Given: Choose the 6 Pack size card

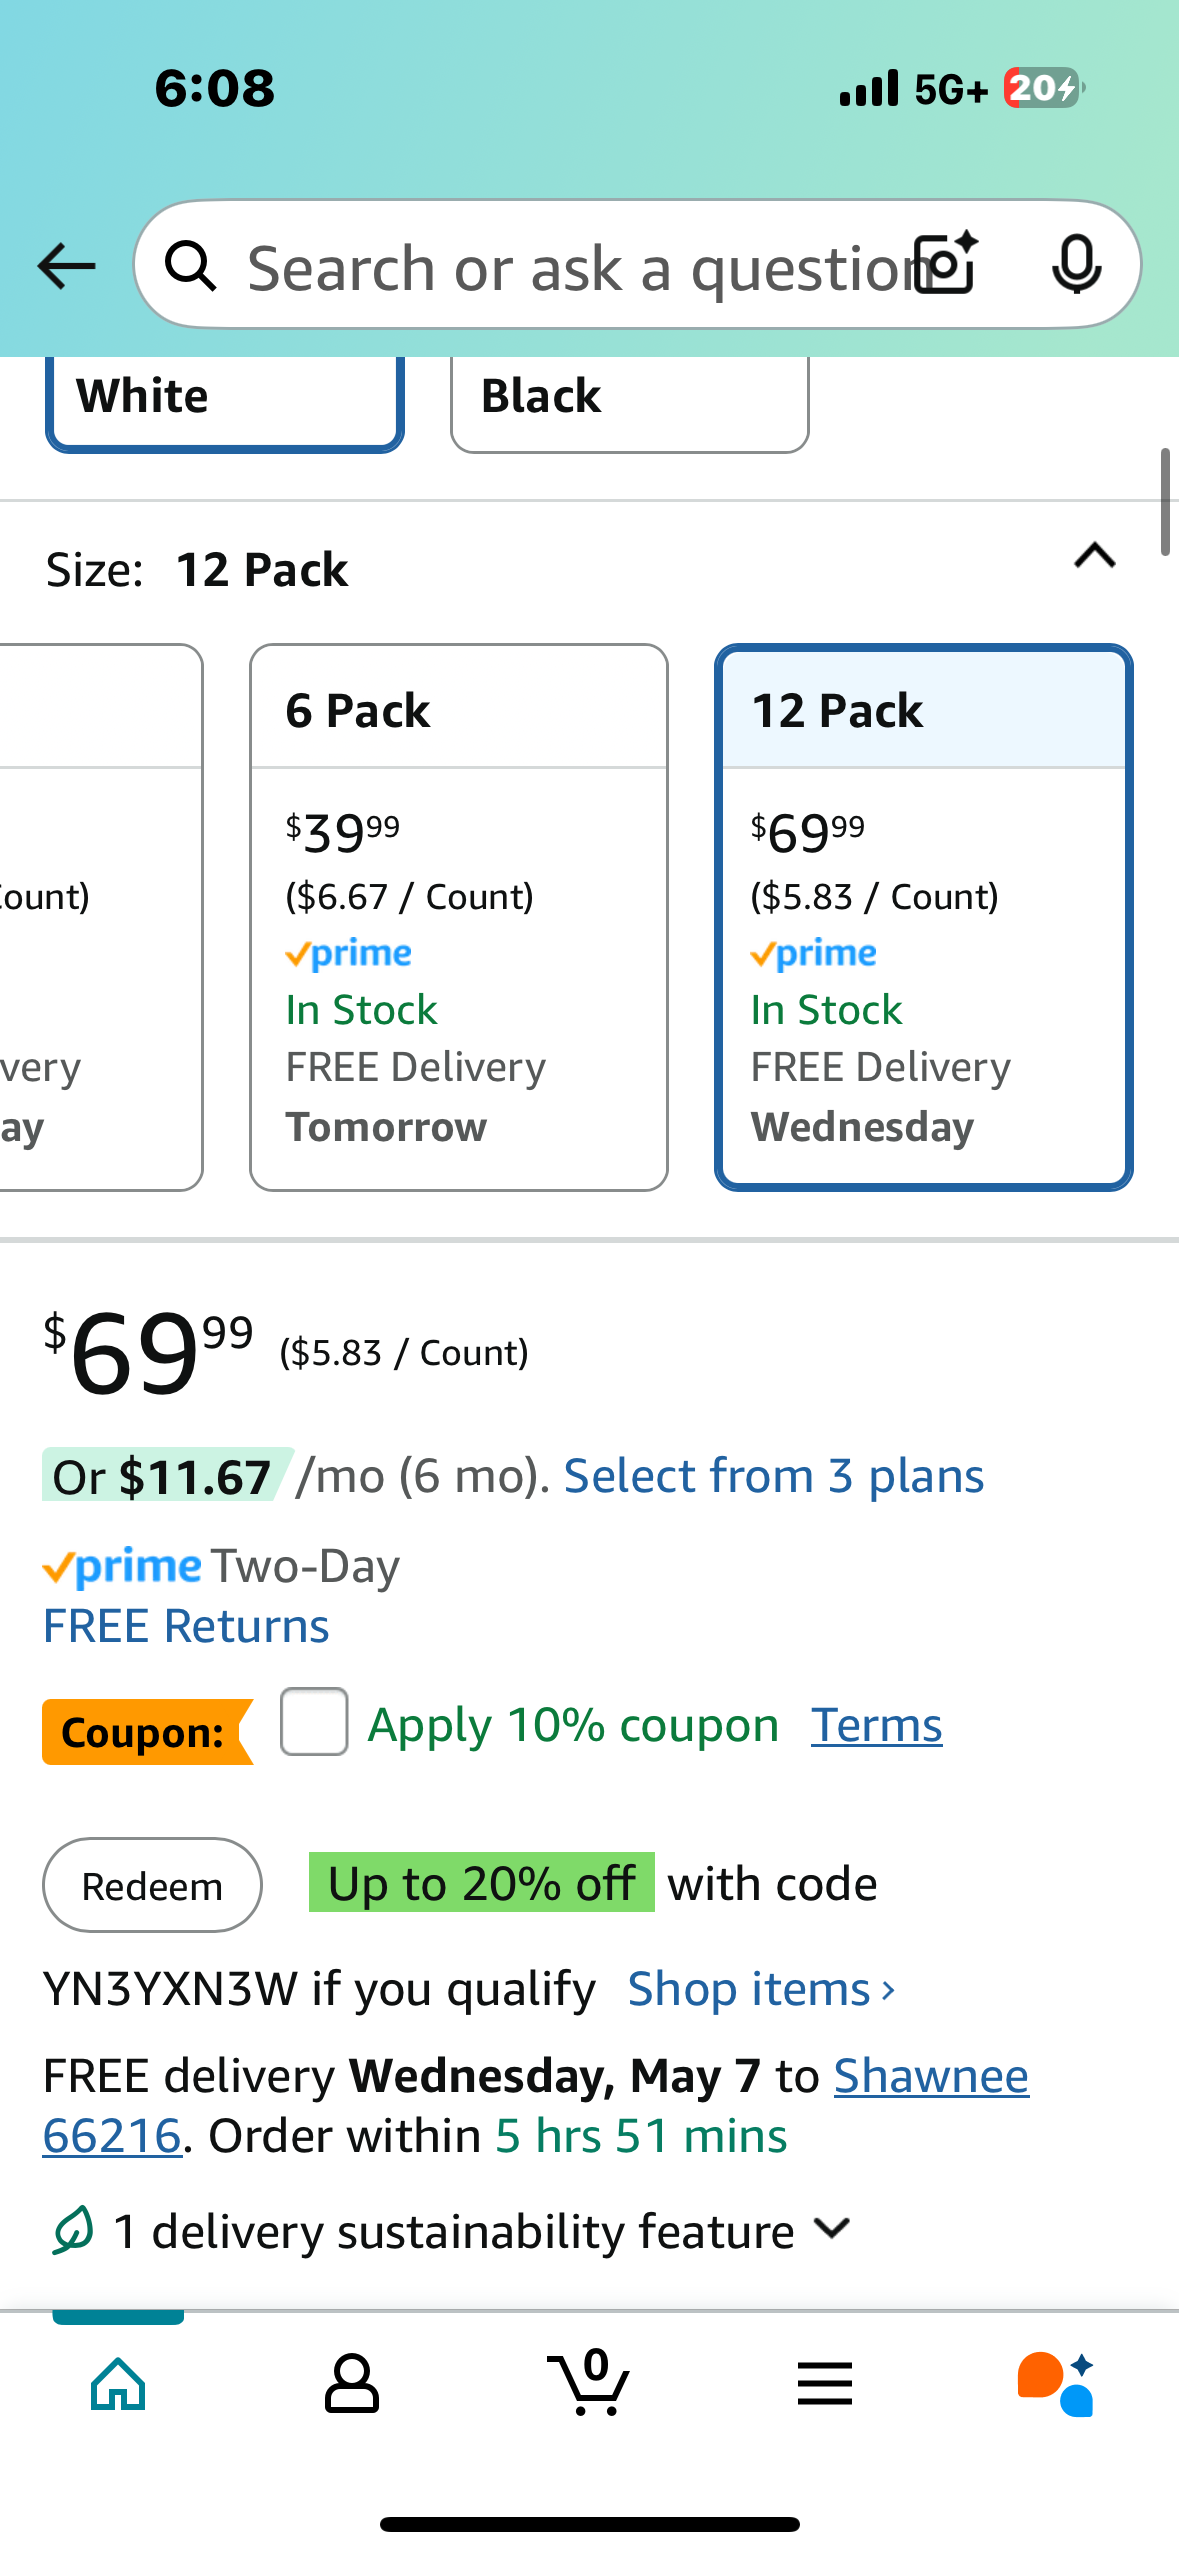Looking at the screenshot, I should (459, 917).
